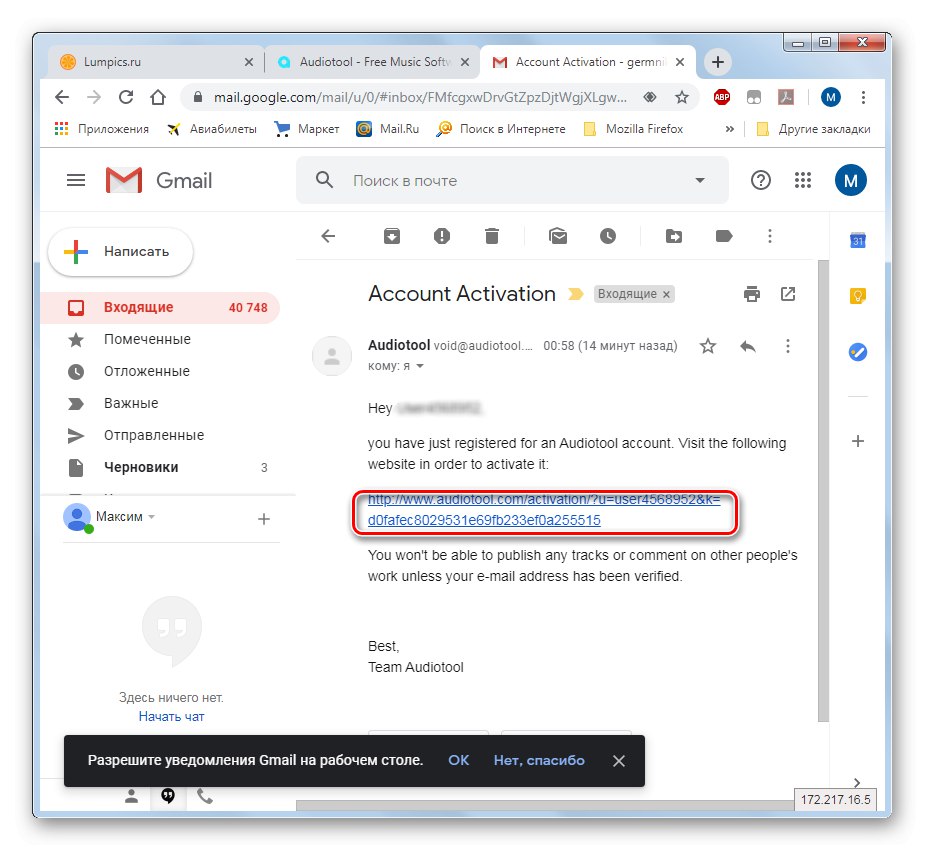
Task: Open the labels icon in toolbar
Action: pyautogui.click(x=724, y=236)
